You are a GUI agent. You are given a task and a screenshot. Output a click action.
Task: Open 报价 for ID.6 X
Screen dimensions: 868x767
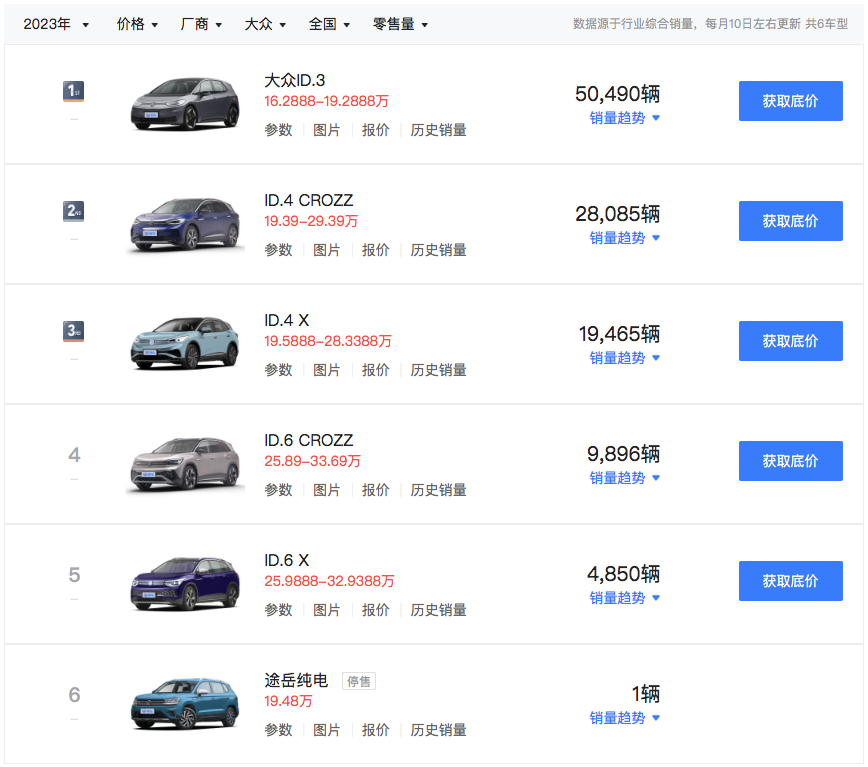point(375,610)
